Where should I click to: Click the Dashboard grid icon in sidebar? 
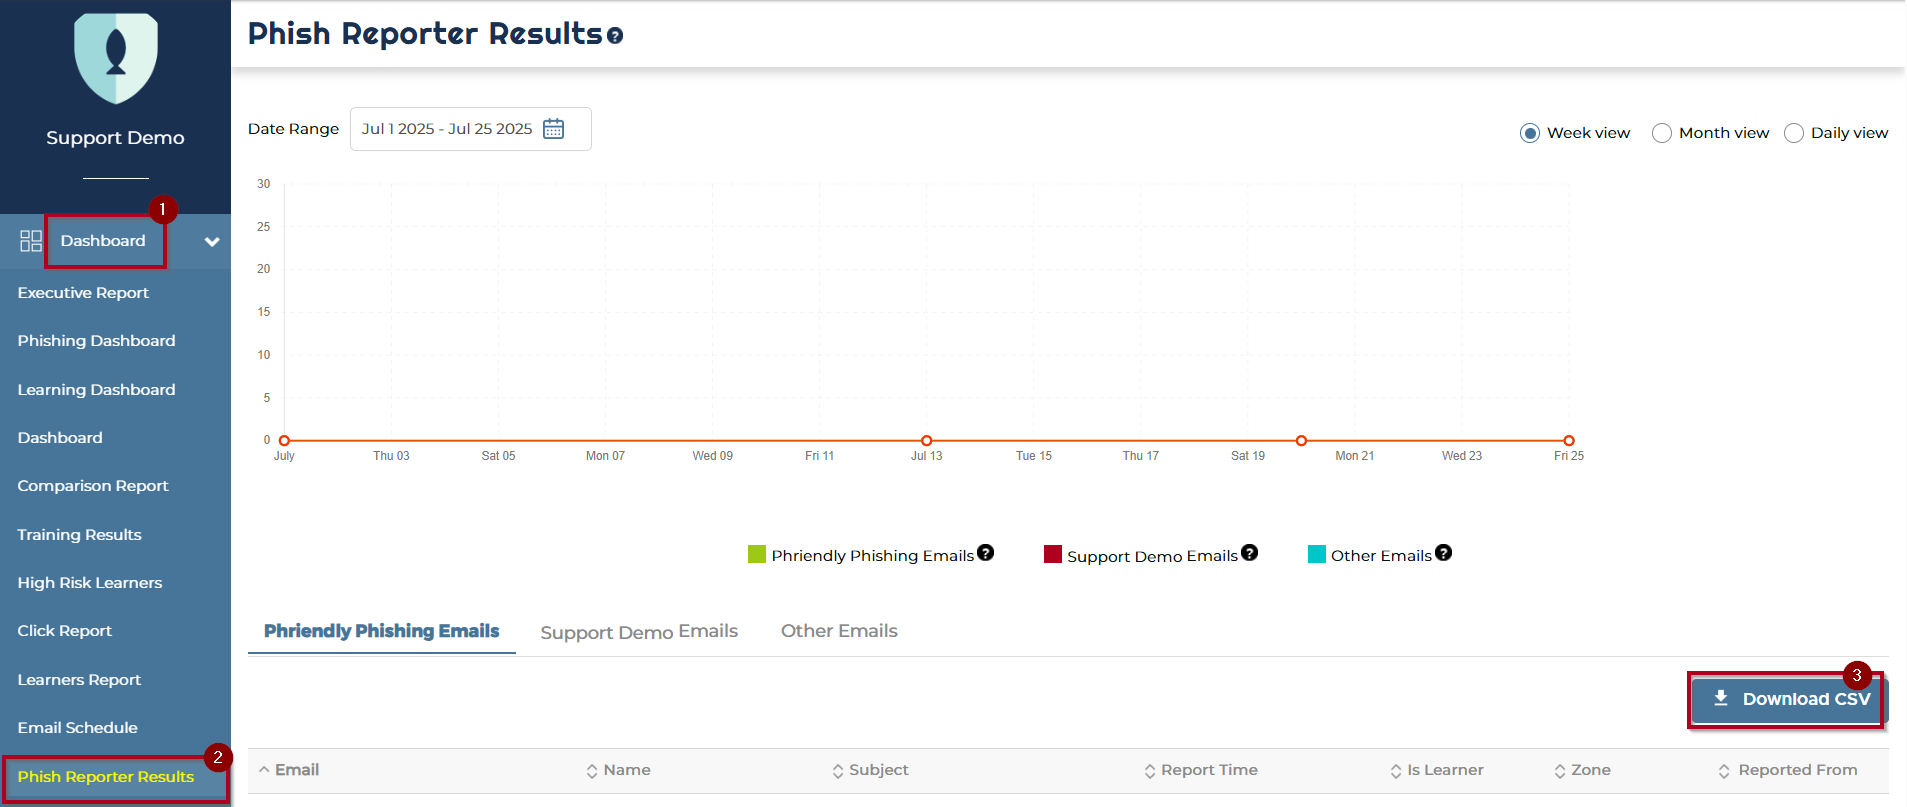[x=31, y=241]
